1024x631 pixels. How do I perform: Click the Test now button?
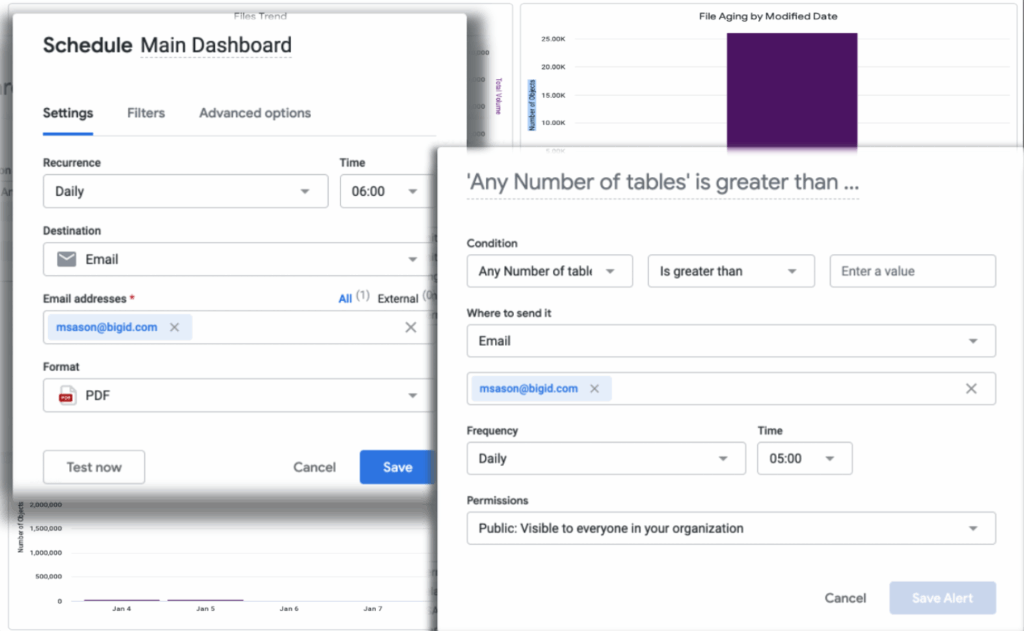(94, 467)
